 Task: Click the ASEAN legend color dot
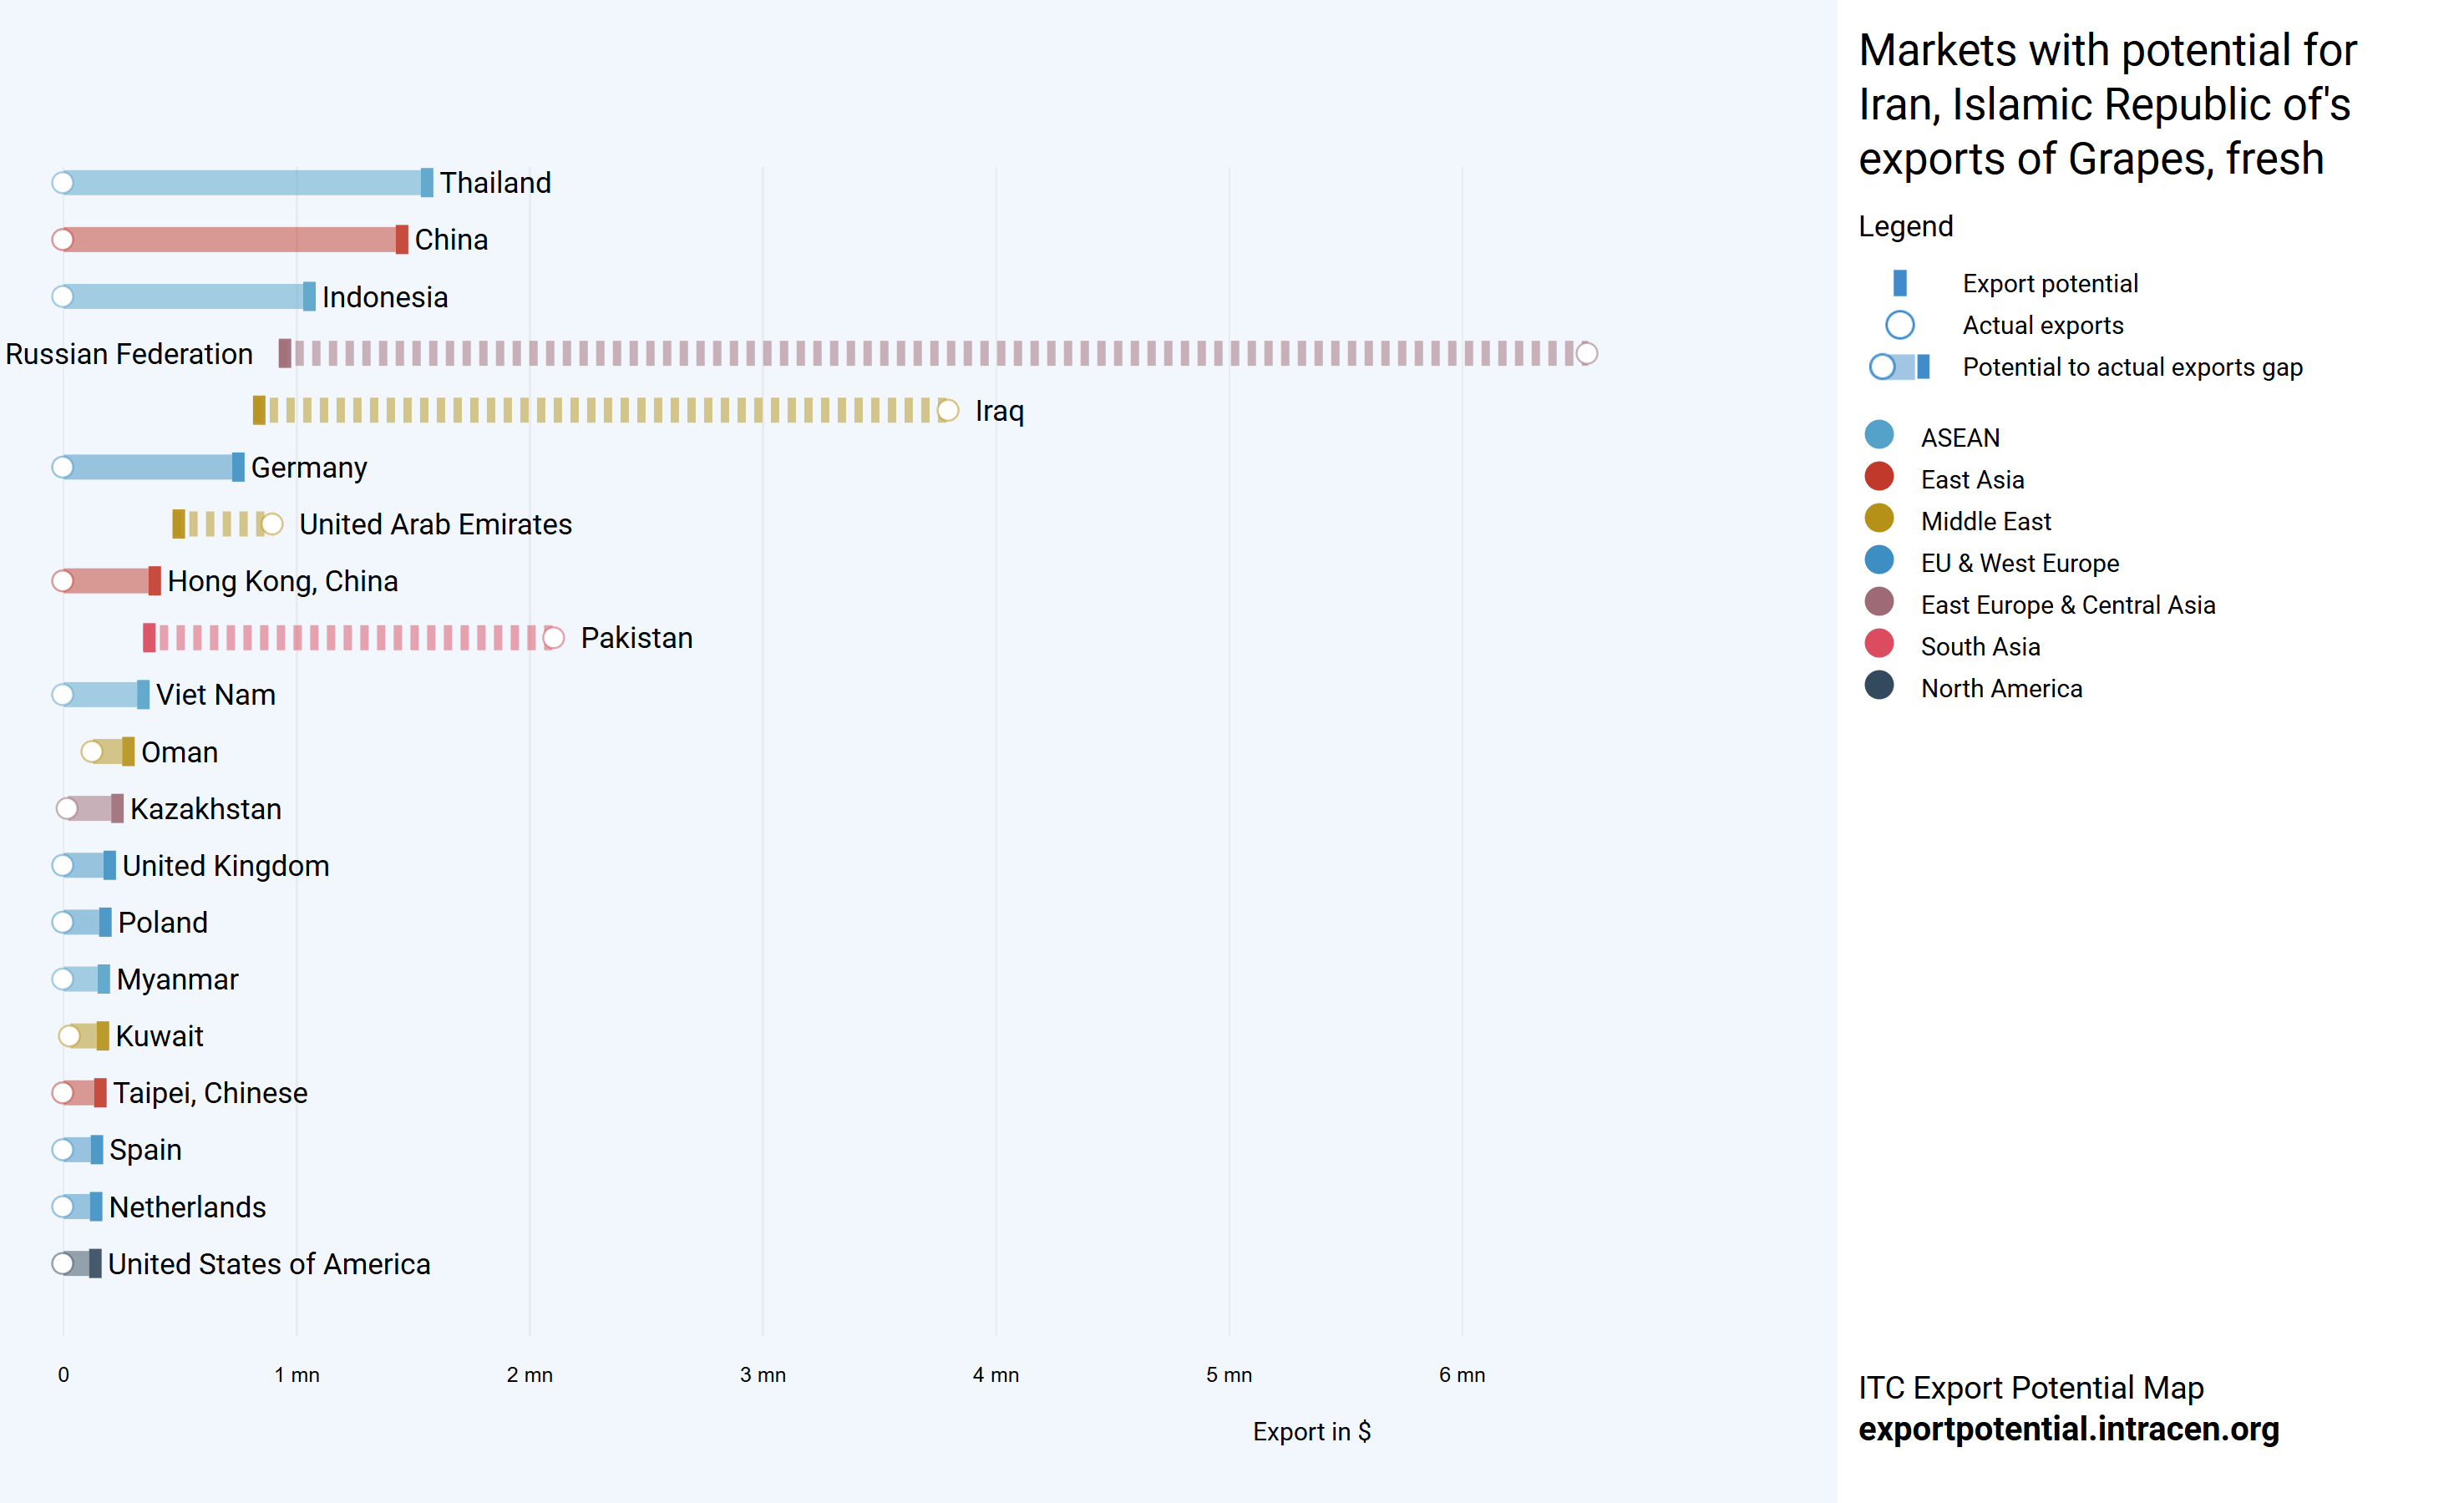1879,435
